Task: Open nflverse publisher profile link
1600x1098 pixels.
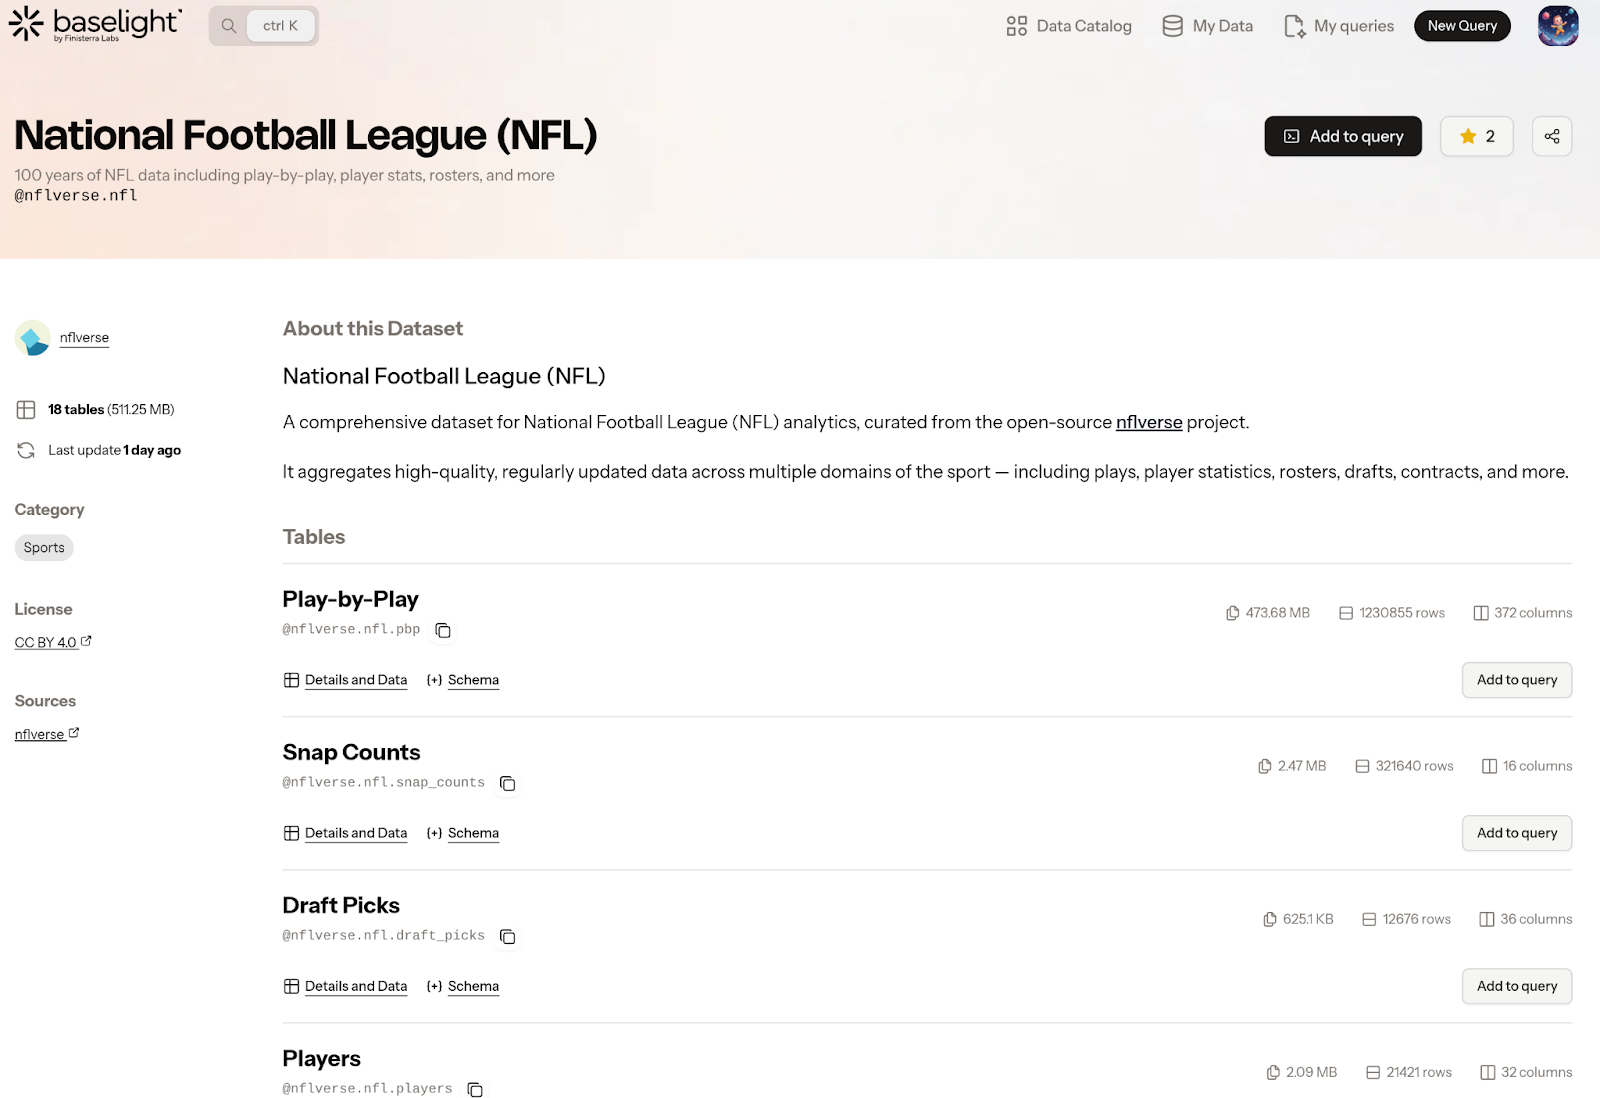Action: [x=84, y=338]
